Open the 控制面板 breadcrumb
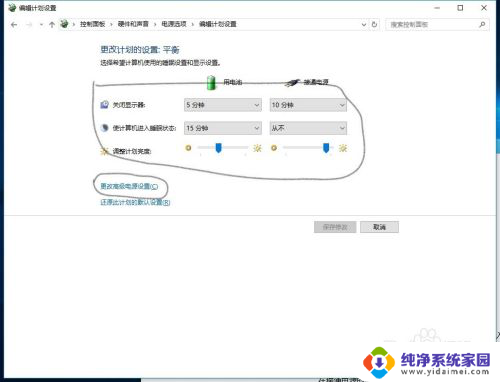Viewport: 500px width, 382px height. [x=92, y=24]
